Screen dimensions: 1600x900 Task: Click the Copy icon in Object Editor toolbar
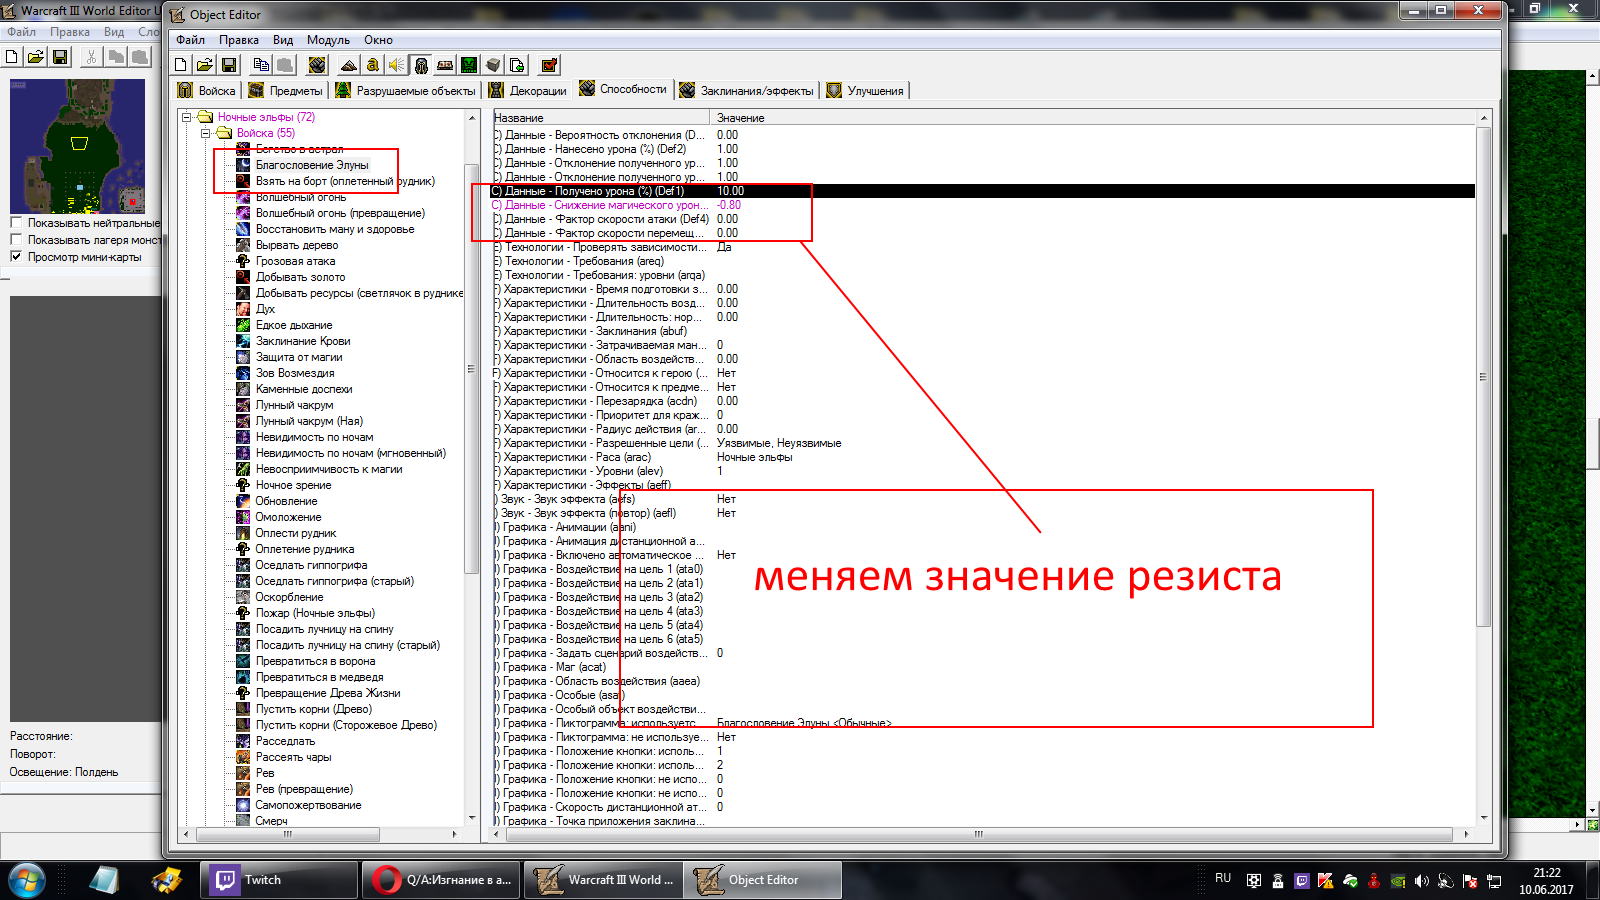click(x=261, y=65)
